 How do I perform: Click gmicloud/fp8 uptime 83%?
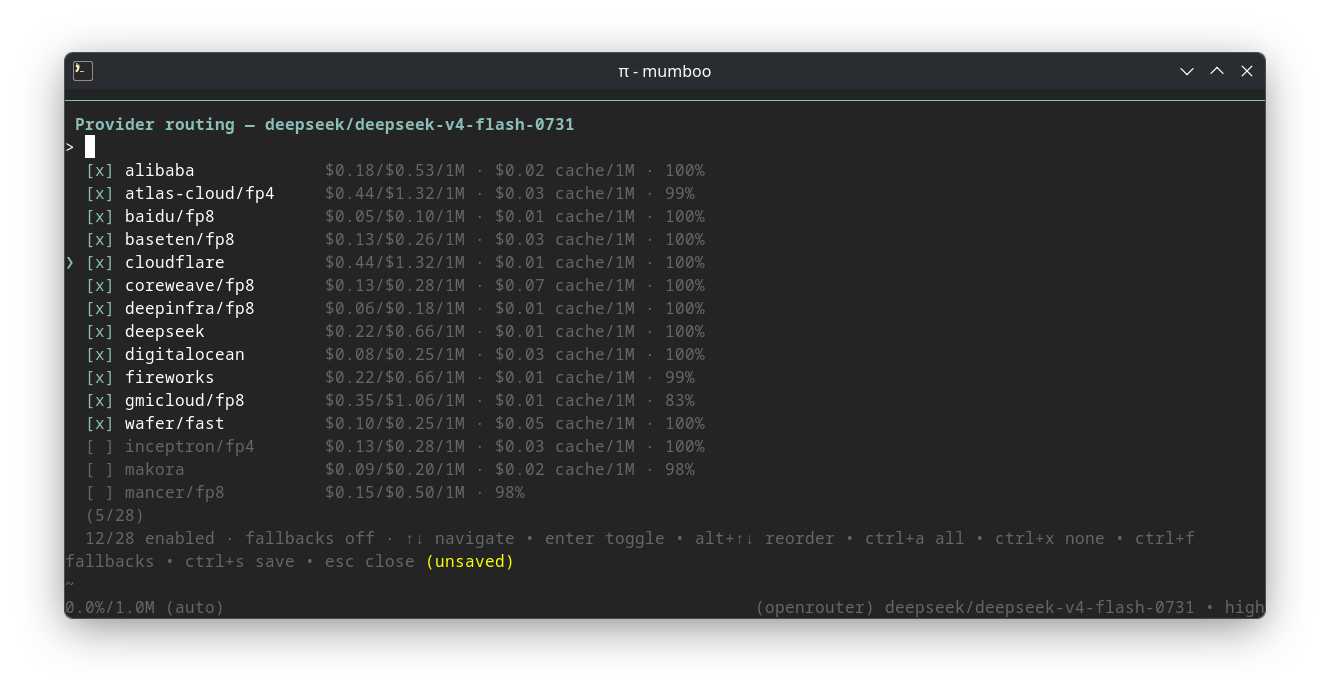(680, 400)
